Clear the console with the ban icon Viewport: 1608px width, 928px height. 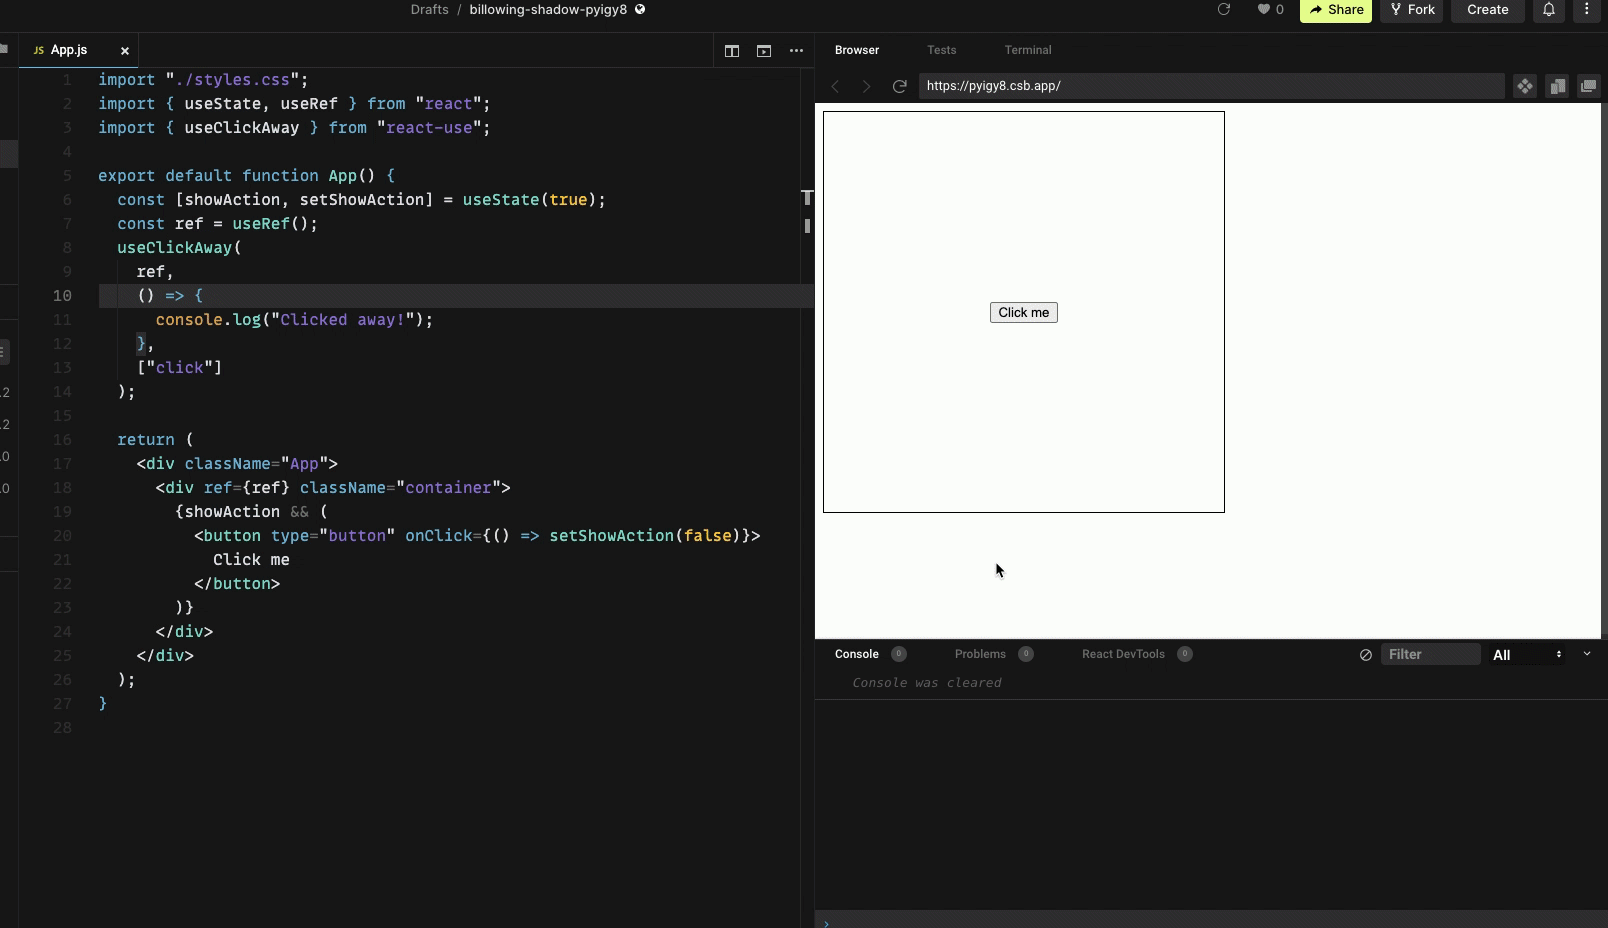point(1365,655)
